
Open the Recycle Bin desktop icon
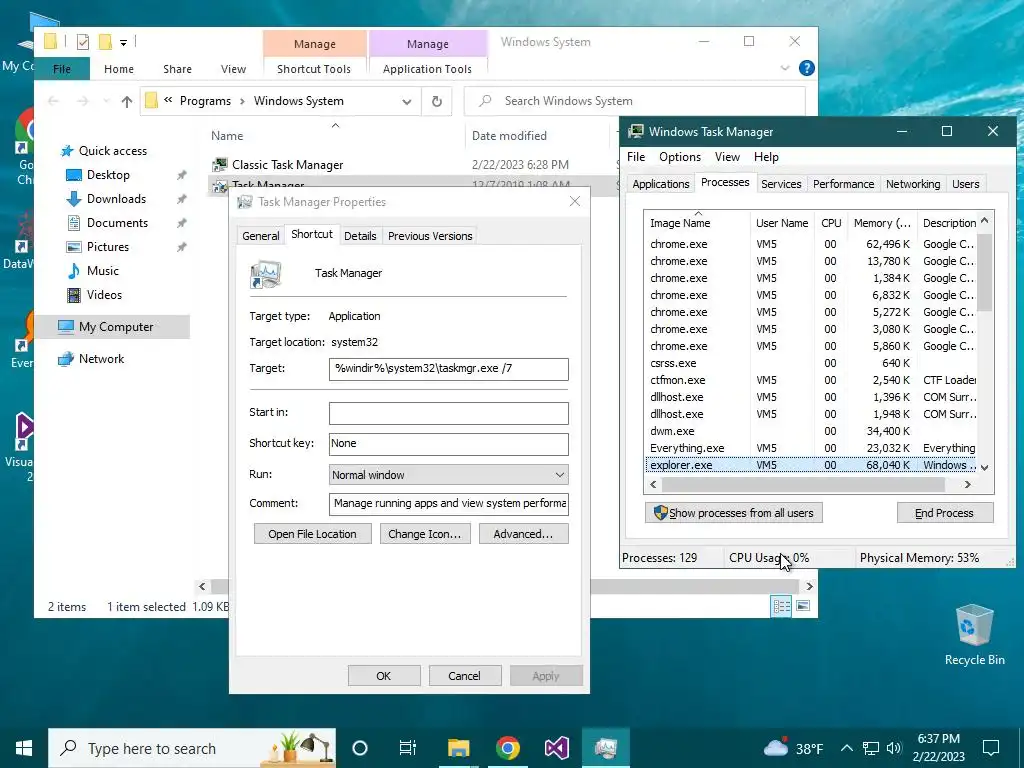click(974, 626)
